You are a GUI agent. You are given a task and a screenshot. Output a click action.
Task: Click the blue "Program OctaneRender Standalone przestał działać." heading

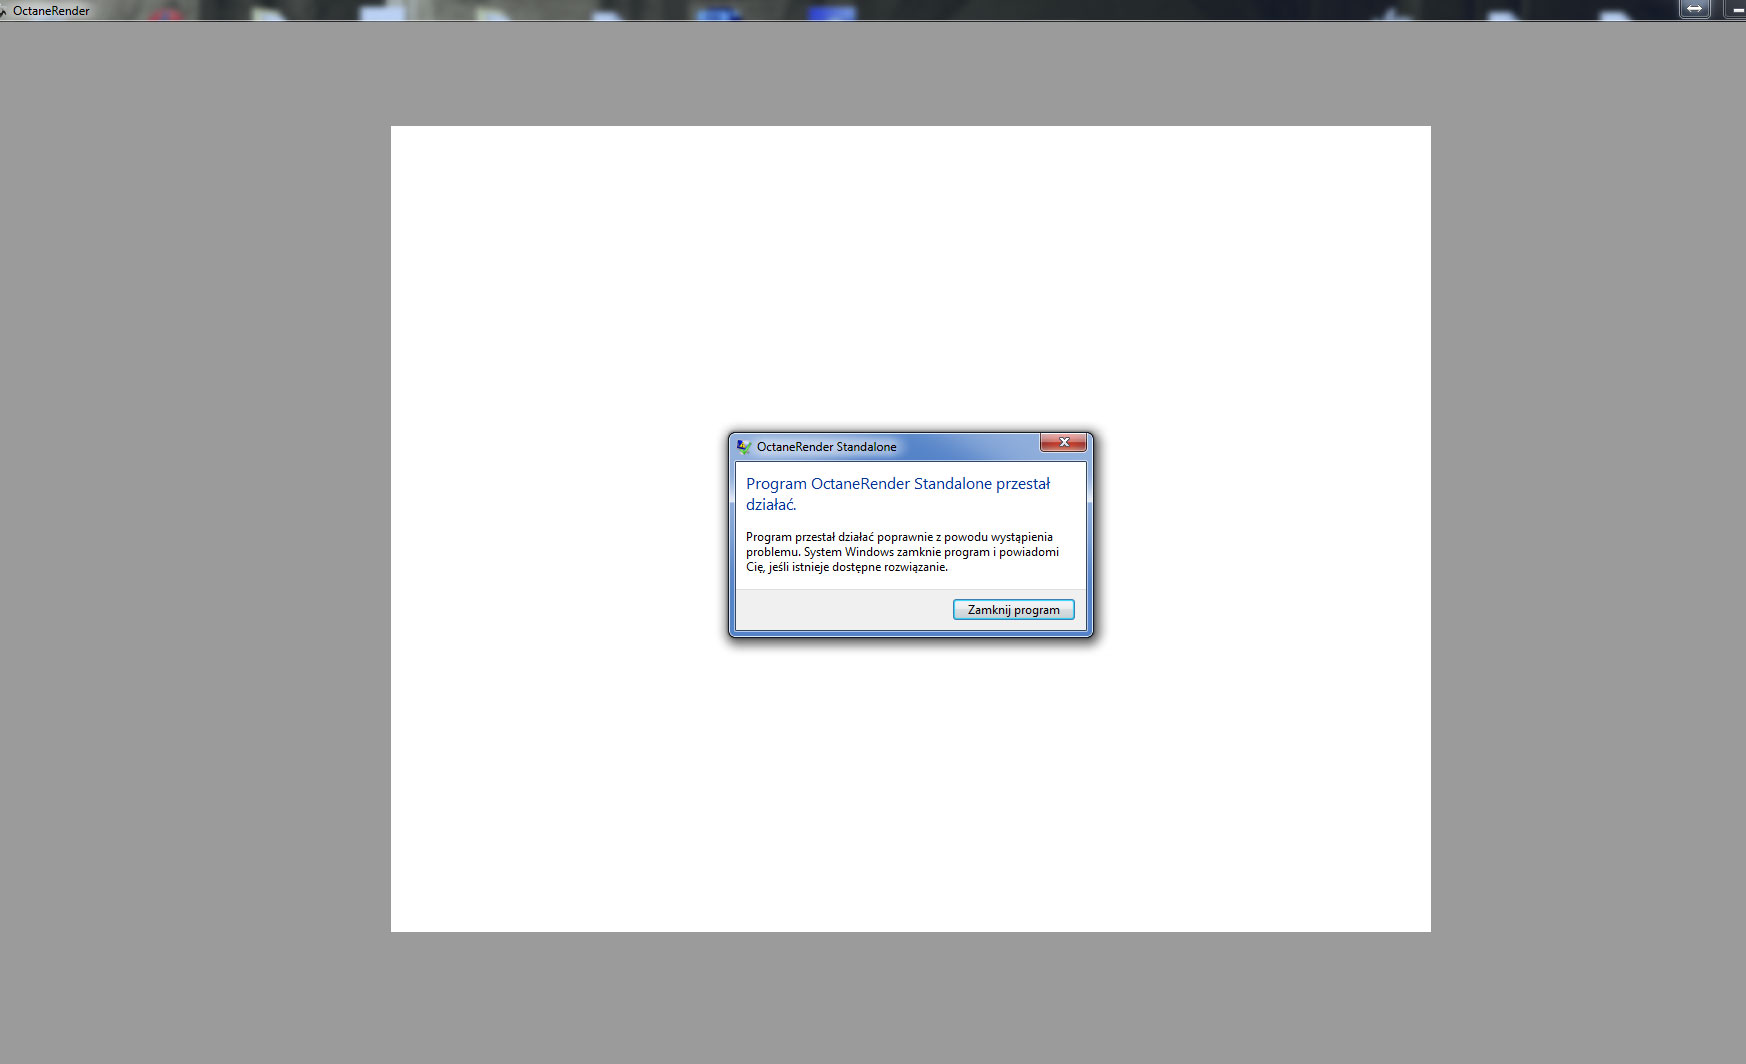tap(898, 494)
